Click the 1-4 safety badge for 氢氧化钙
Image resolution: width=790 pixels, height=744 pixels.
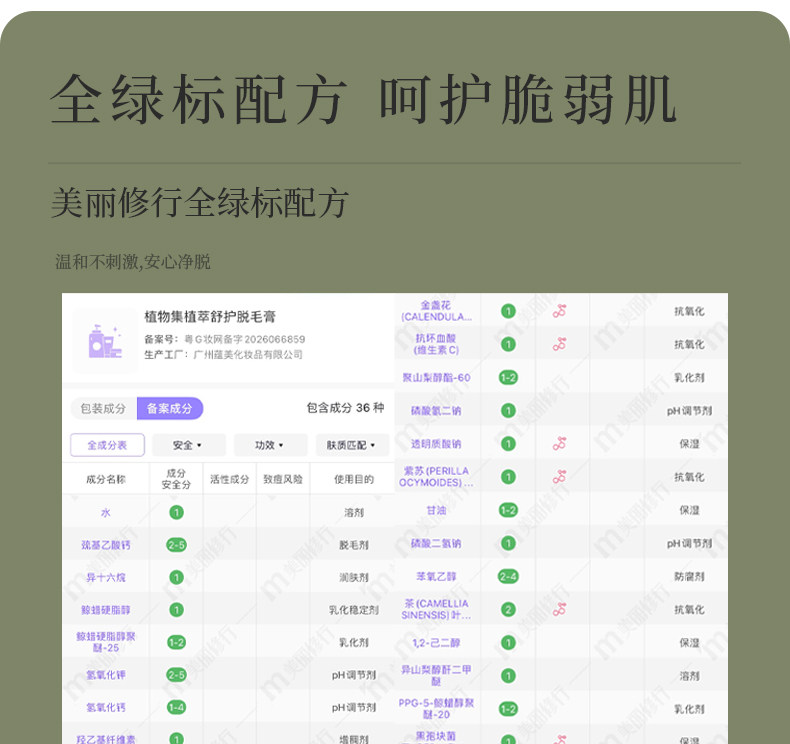[176, 707]
